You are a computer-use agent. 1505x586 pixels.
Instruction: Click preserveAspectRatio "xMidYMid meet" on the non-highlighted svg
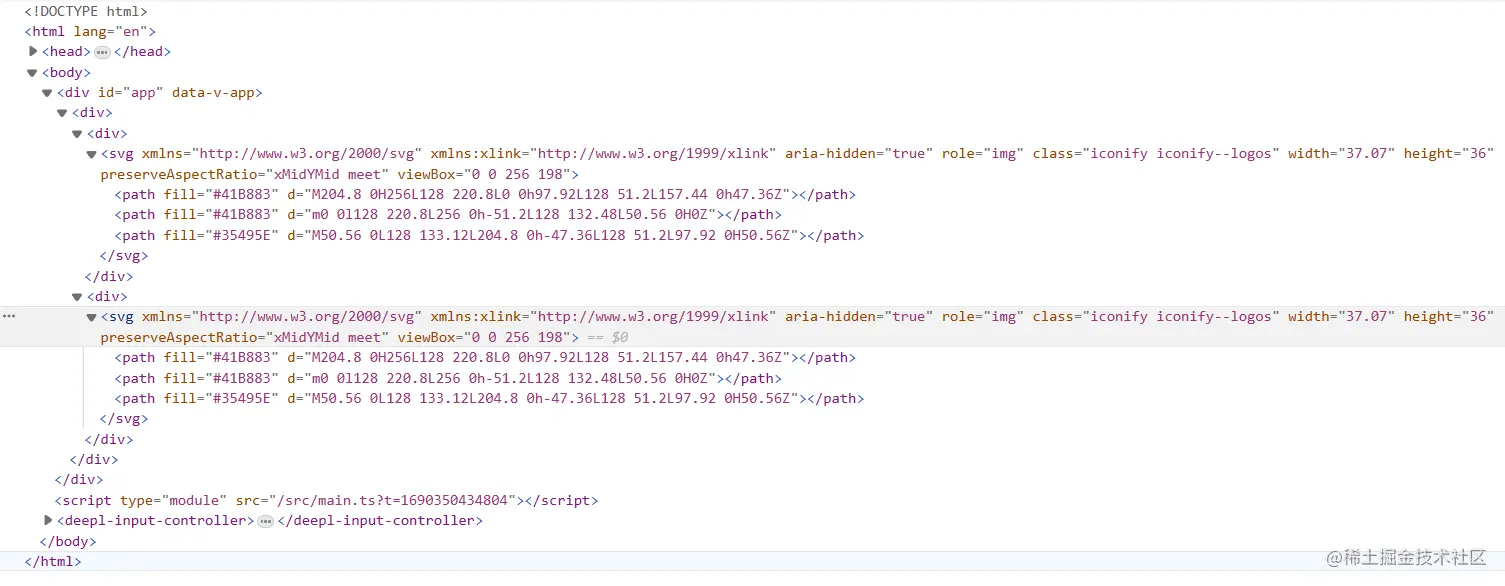327,174
